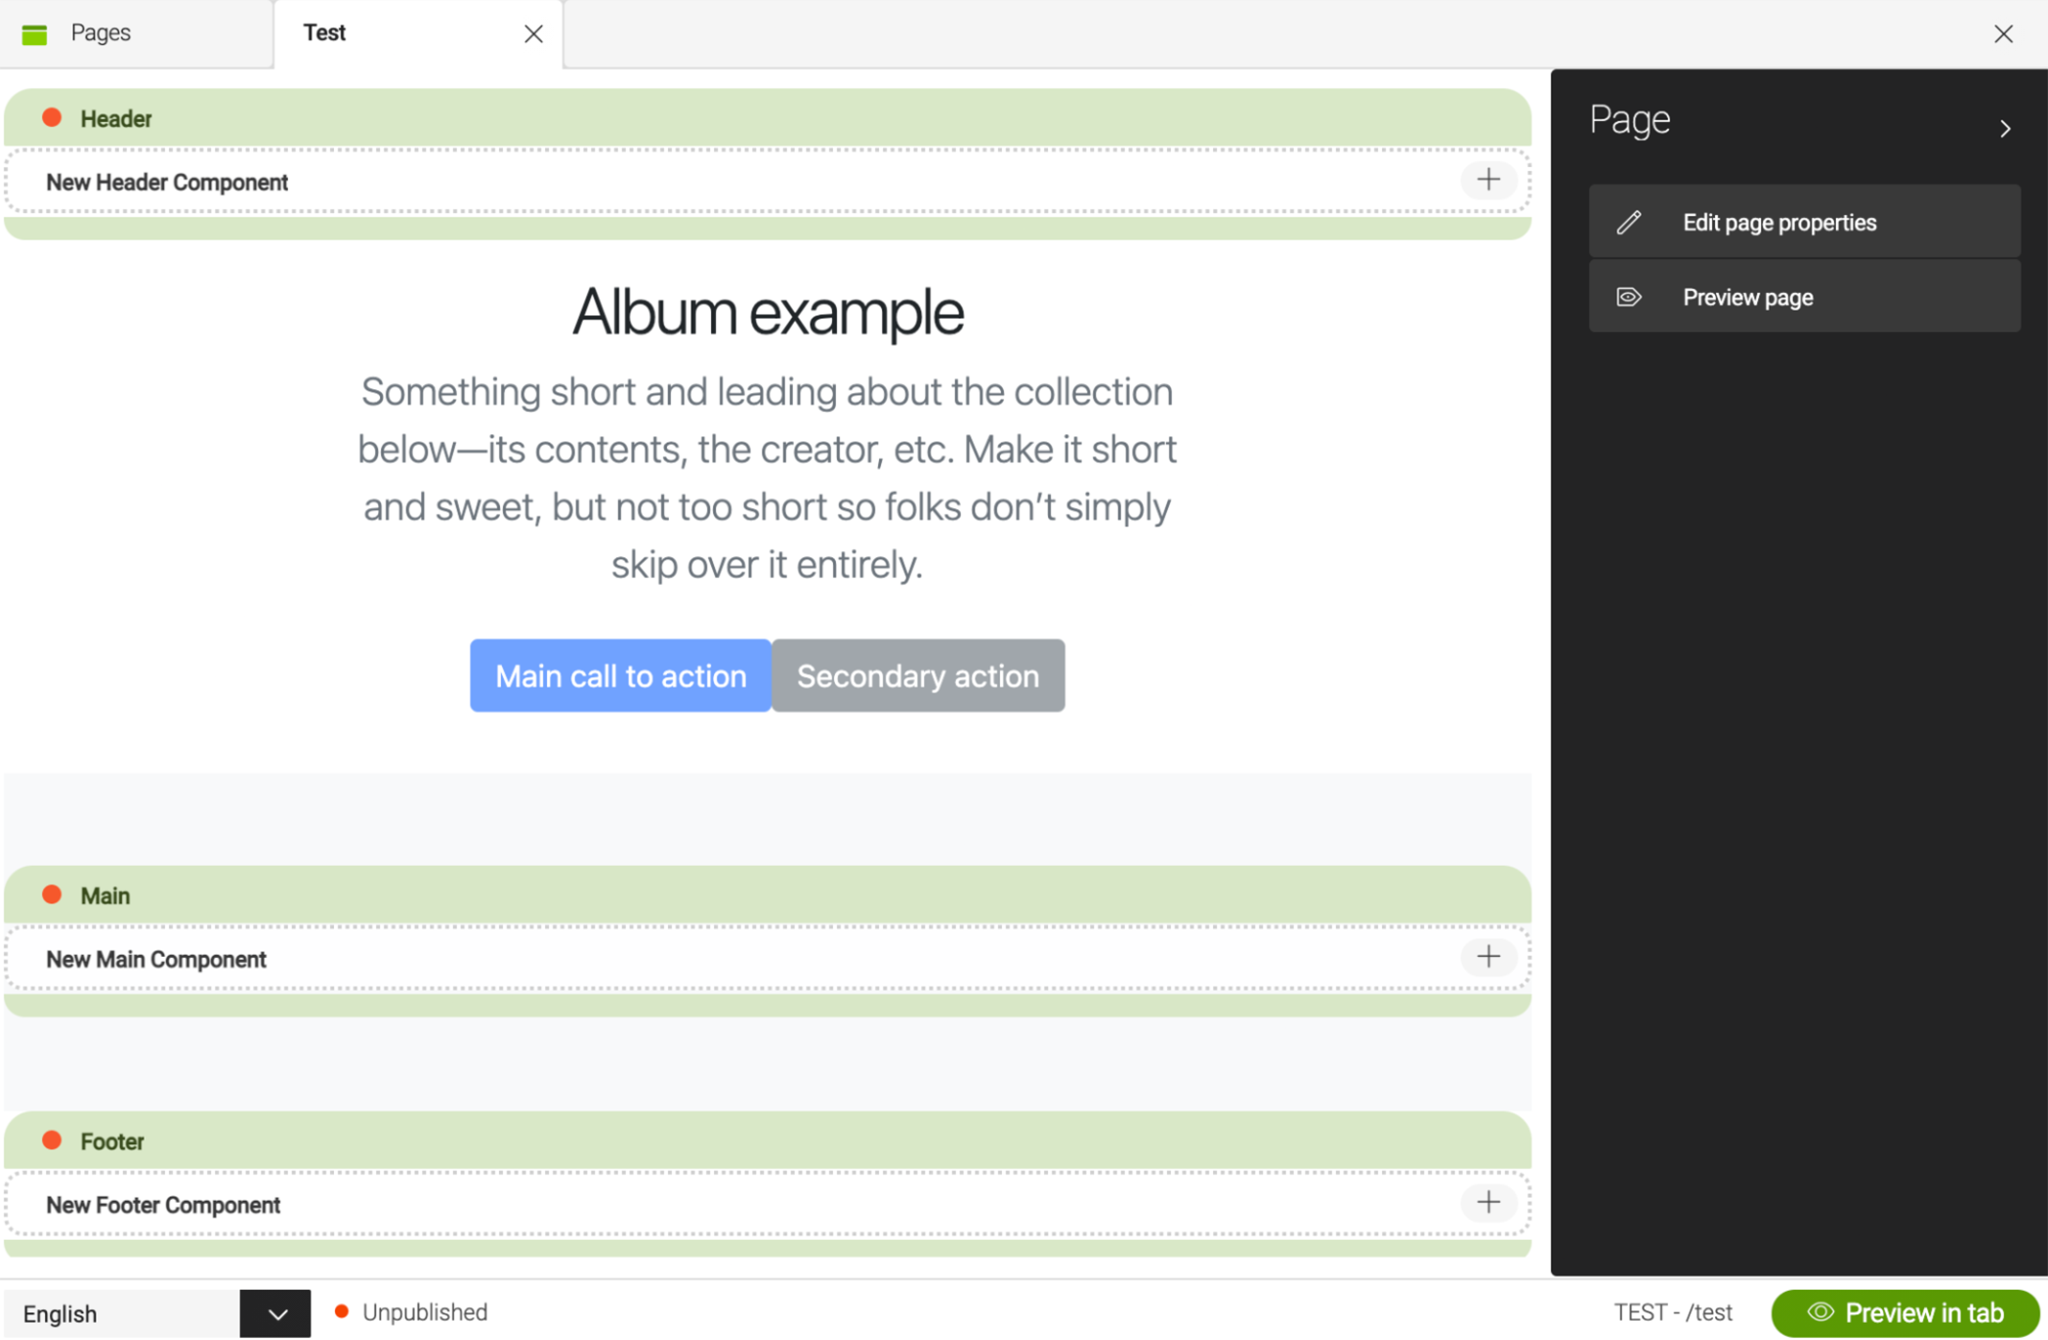2048x1340 pixels.
Task: Select the Preview page option
Action: click(x=1747, y=296)
